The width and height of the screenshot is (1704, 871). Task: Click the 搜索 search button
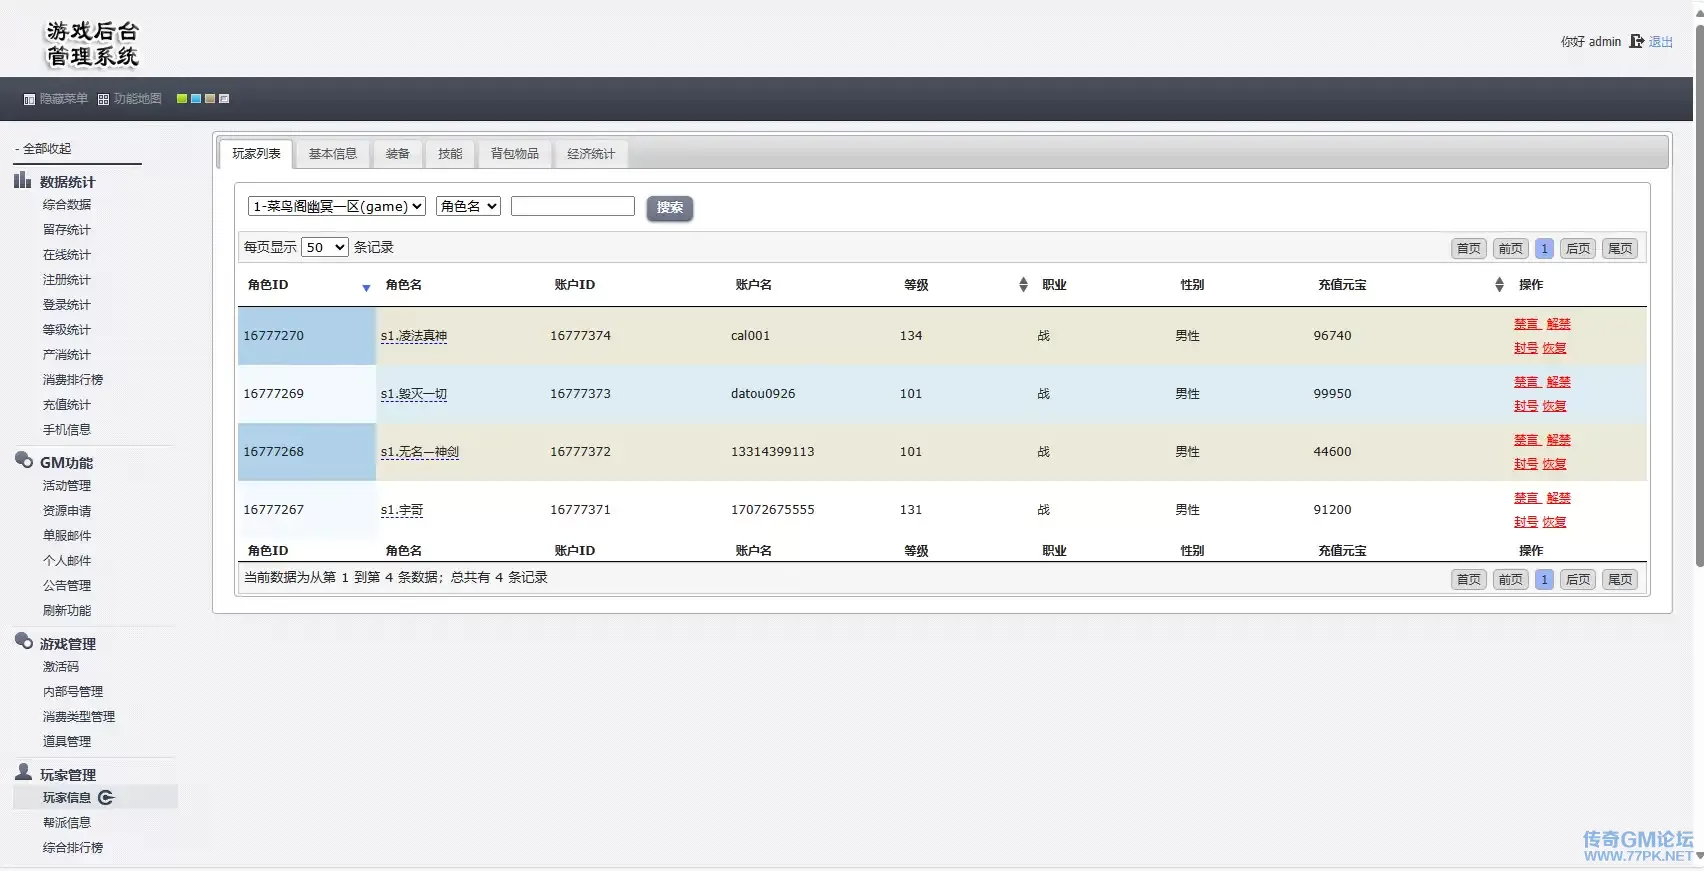pyautogui.click(x=670, y=208)
